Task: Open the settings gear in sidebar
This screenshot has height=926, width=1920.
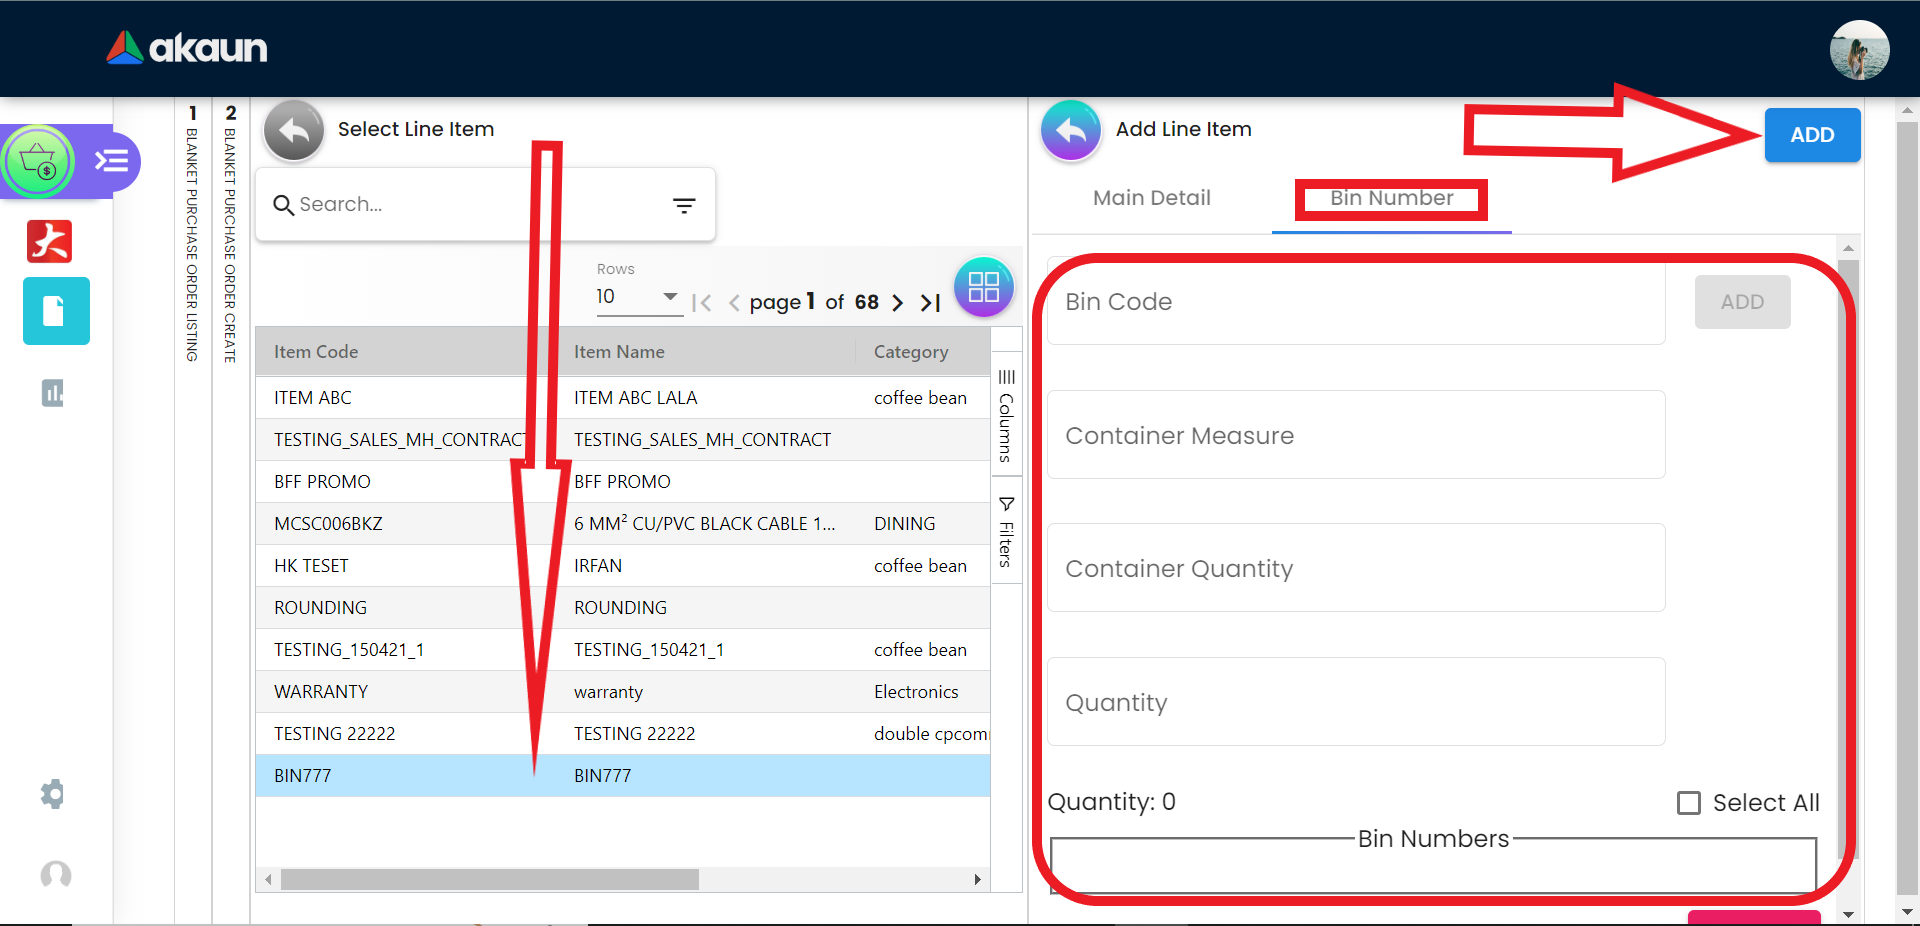Action: [x=53, y=794]
